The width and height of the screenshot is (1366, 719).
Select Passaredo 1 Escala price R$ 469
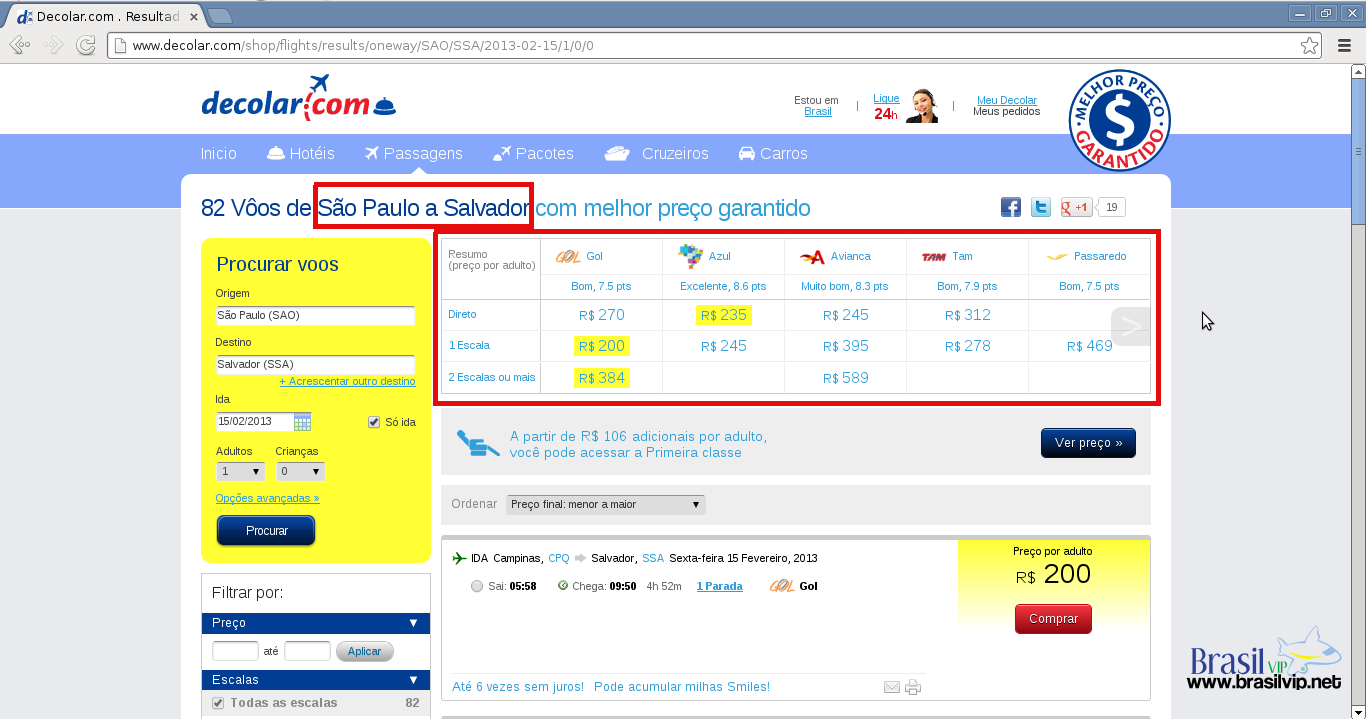tap(1090, 346)
